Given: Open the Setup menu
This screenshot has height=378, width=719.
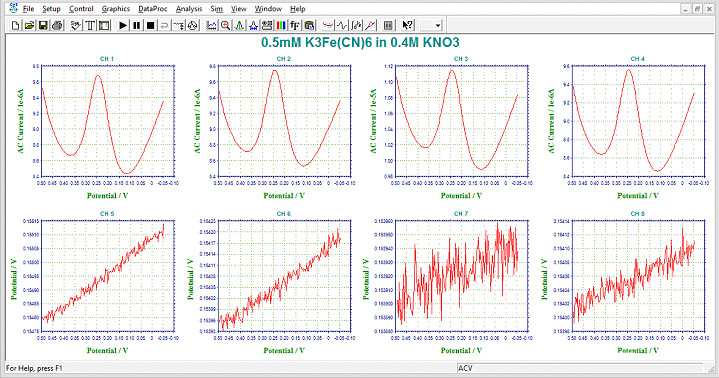Looking at the screenshot, I should pyautogui.click(x=51, y=9).
